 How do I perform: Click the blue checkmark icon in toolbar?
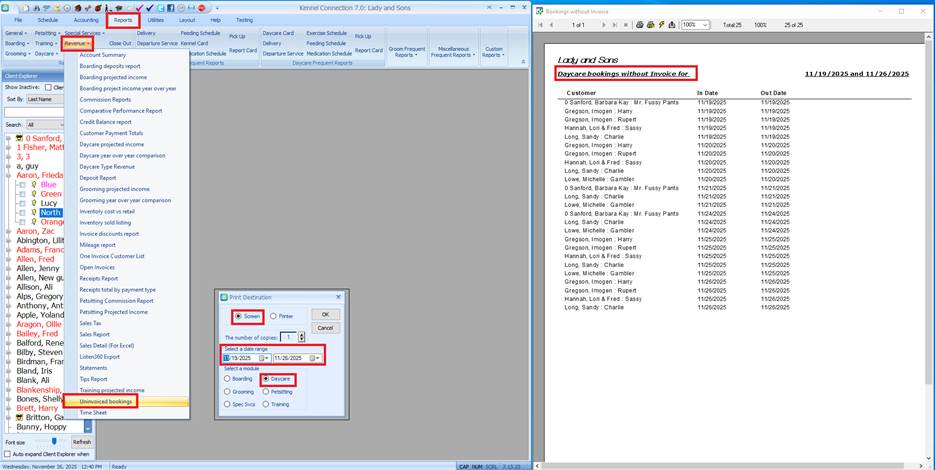click(149, 8)
